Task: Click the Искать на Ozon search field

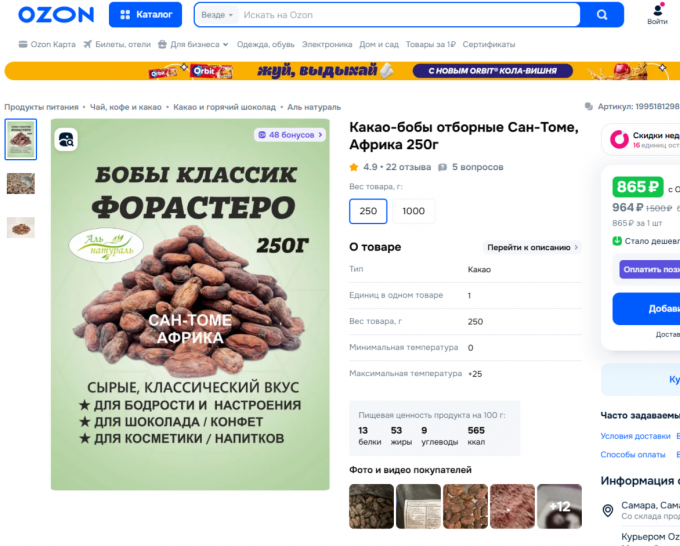Action: [408, 15]
